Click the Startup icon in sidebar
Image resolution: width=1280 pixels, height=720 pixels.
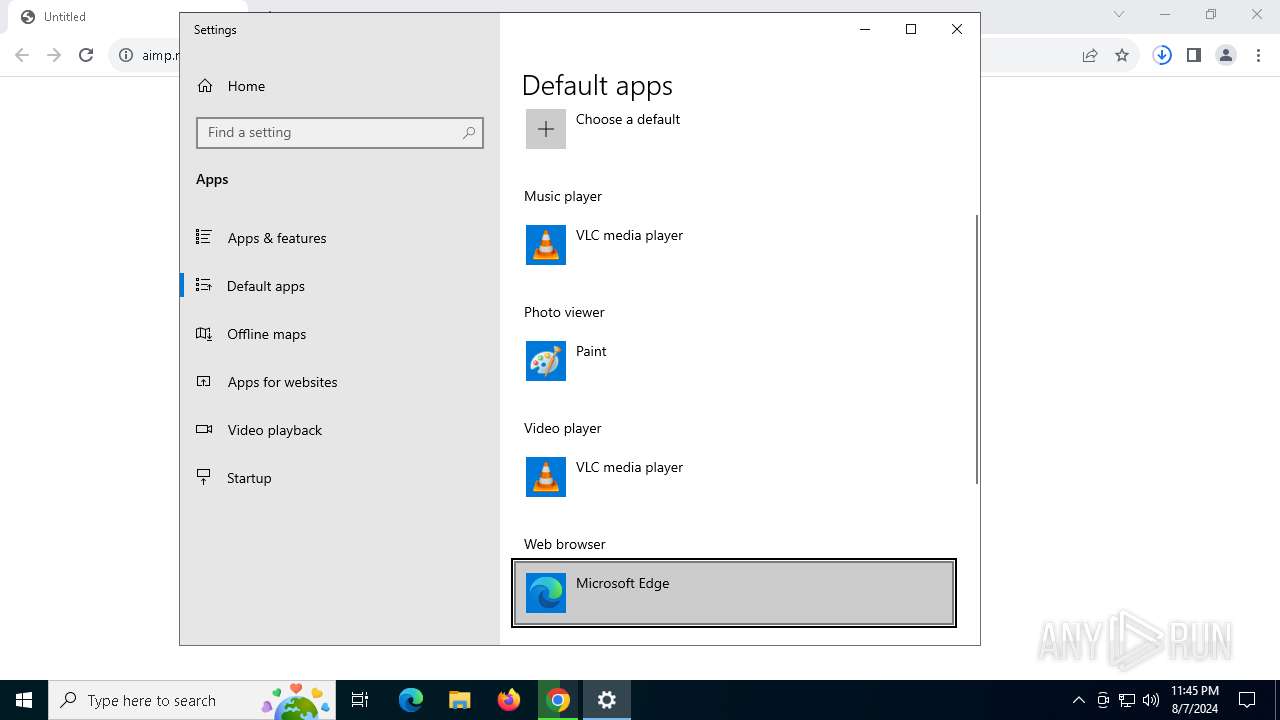tap(204, 477)
